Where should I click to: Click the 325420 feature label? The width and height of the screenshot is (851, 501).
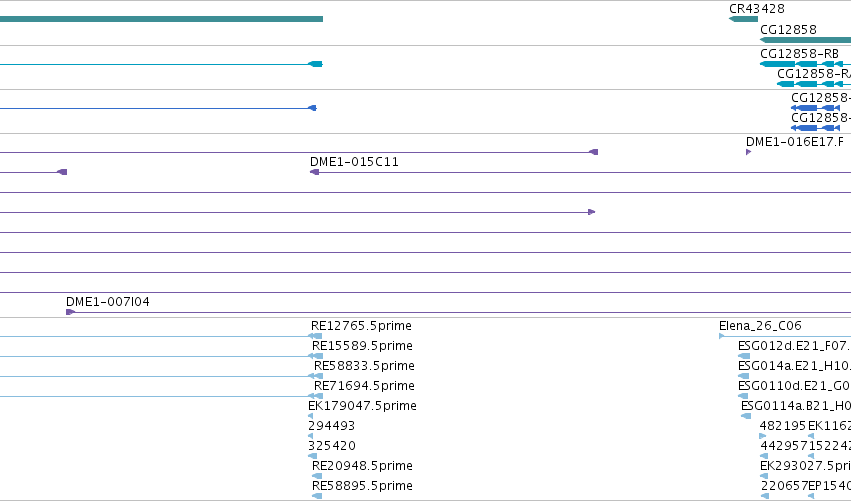(332, 446)
